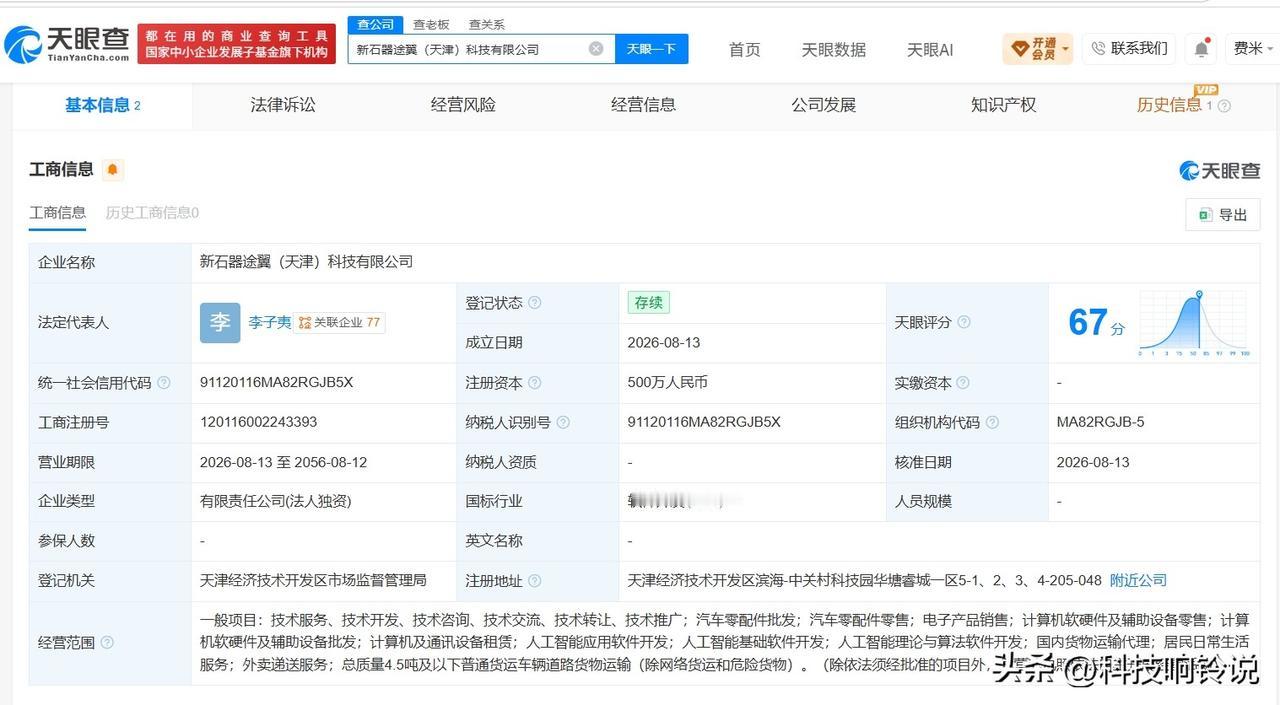Click the 成立日期 value 2026-08-13

[664, 342]
